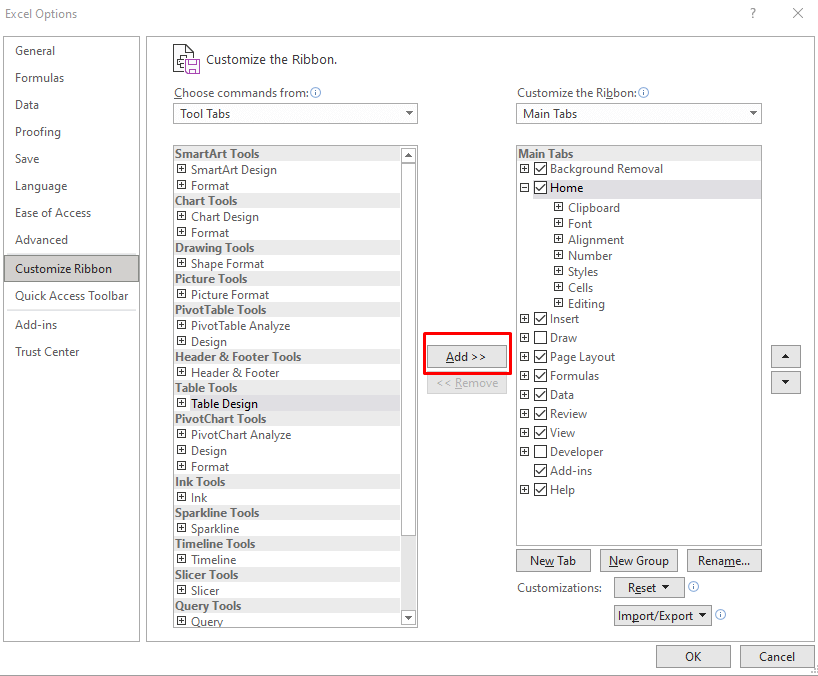The height and width of the screenshot is (676, 818).
Task: Uncheck the Page Layout checkbox
Action: (x=540, y=357)
